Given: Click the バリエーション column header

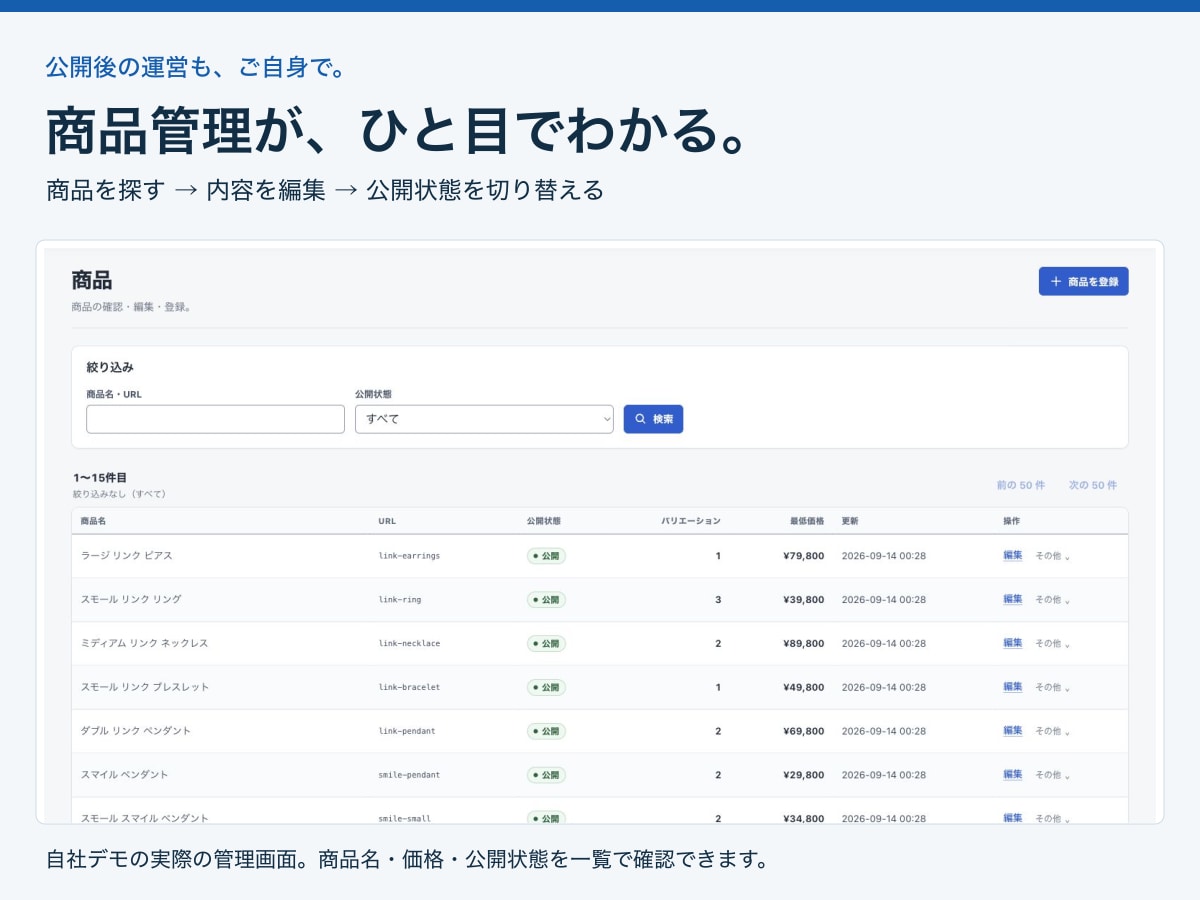Looking at the screenshot, I should [691, 521].
